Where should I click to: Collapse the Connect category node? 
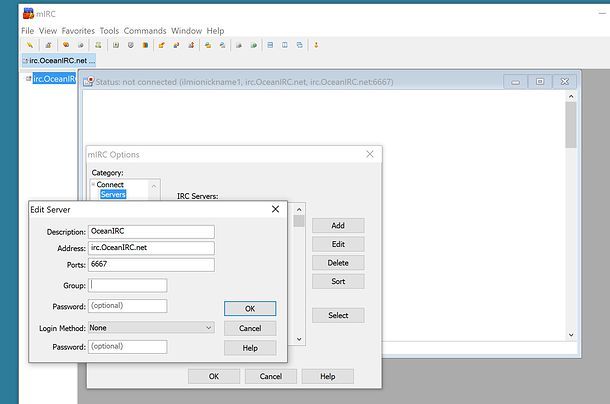coord(93,184)
